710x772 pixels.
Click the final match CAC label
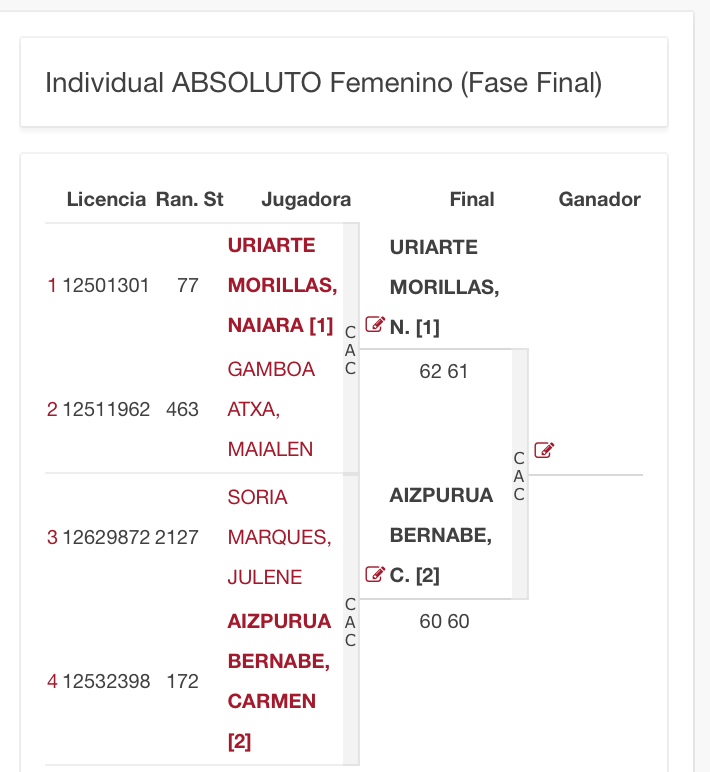coord(519,476)
